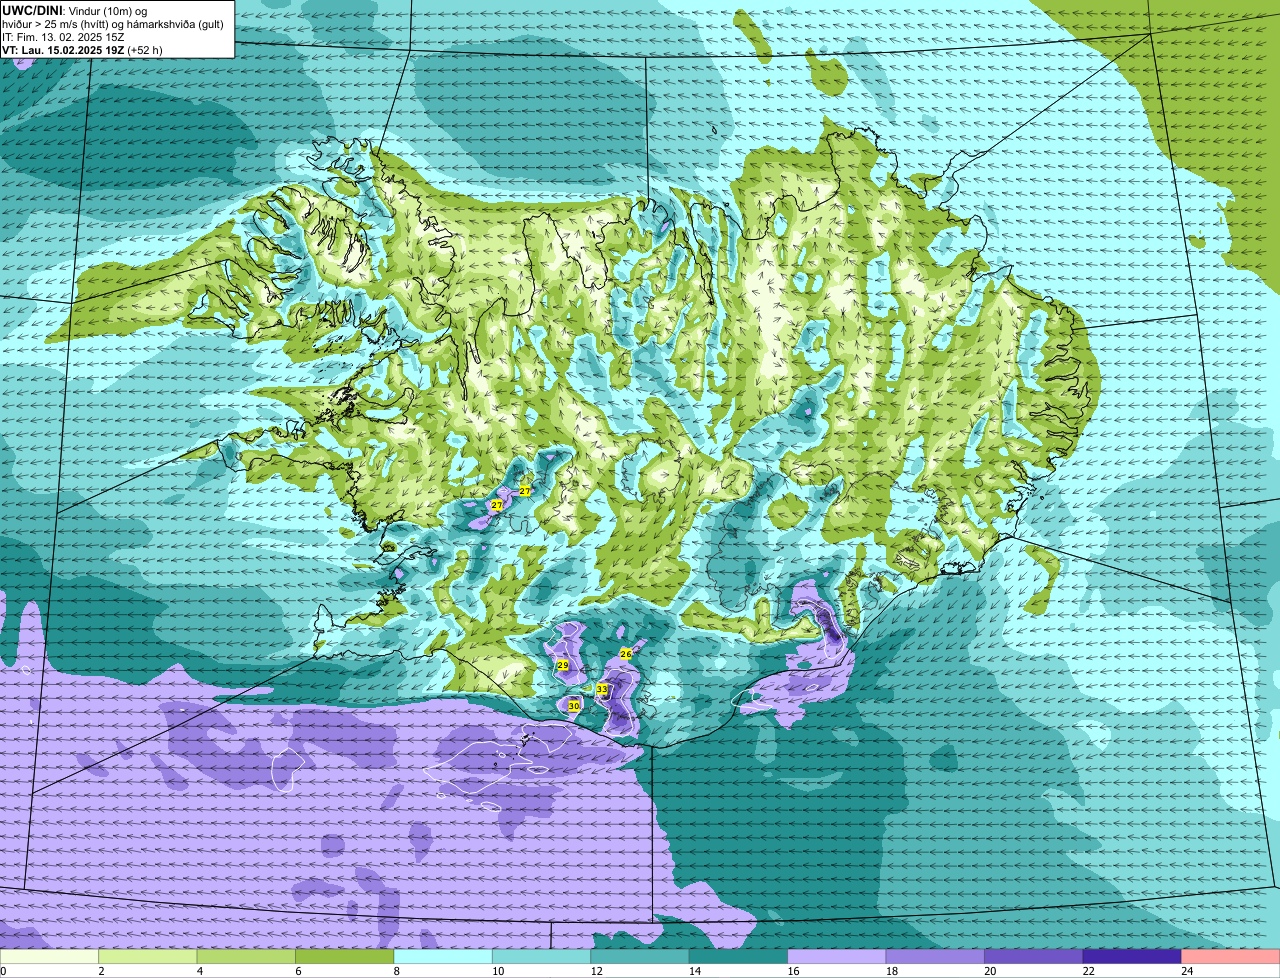Select the 14–16 m/s dark teal legend swatch
This screenshot has width=1280, height=978.
coord(739,956)
